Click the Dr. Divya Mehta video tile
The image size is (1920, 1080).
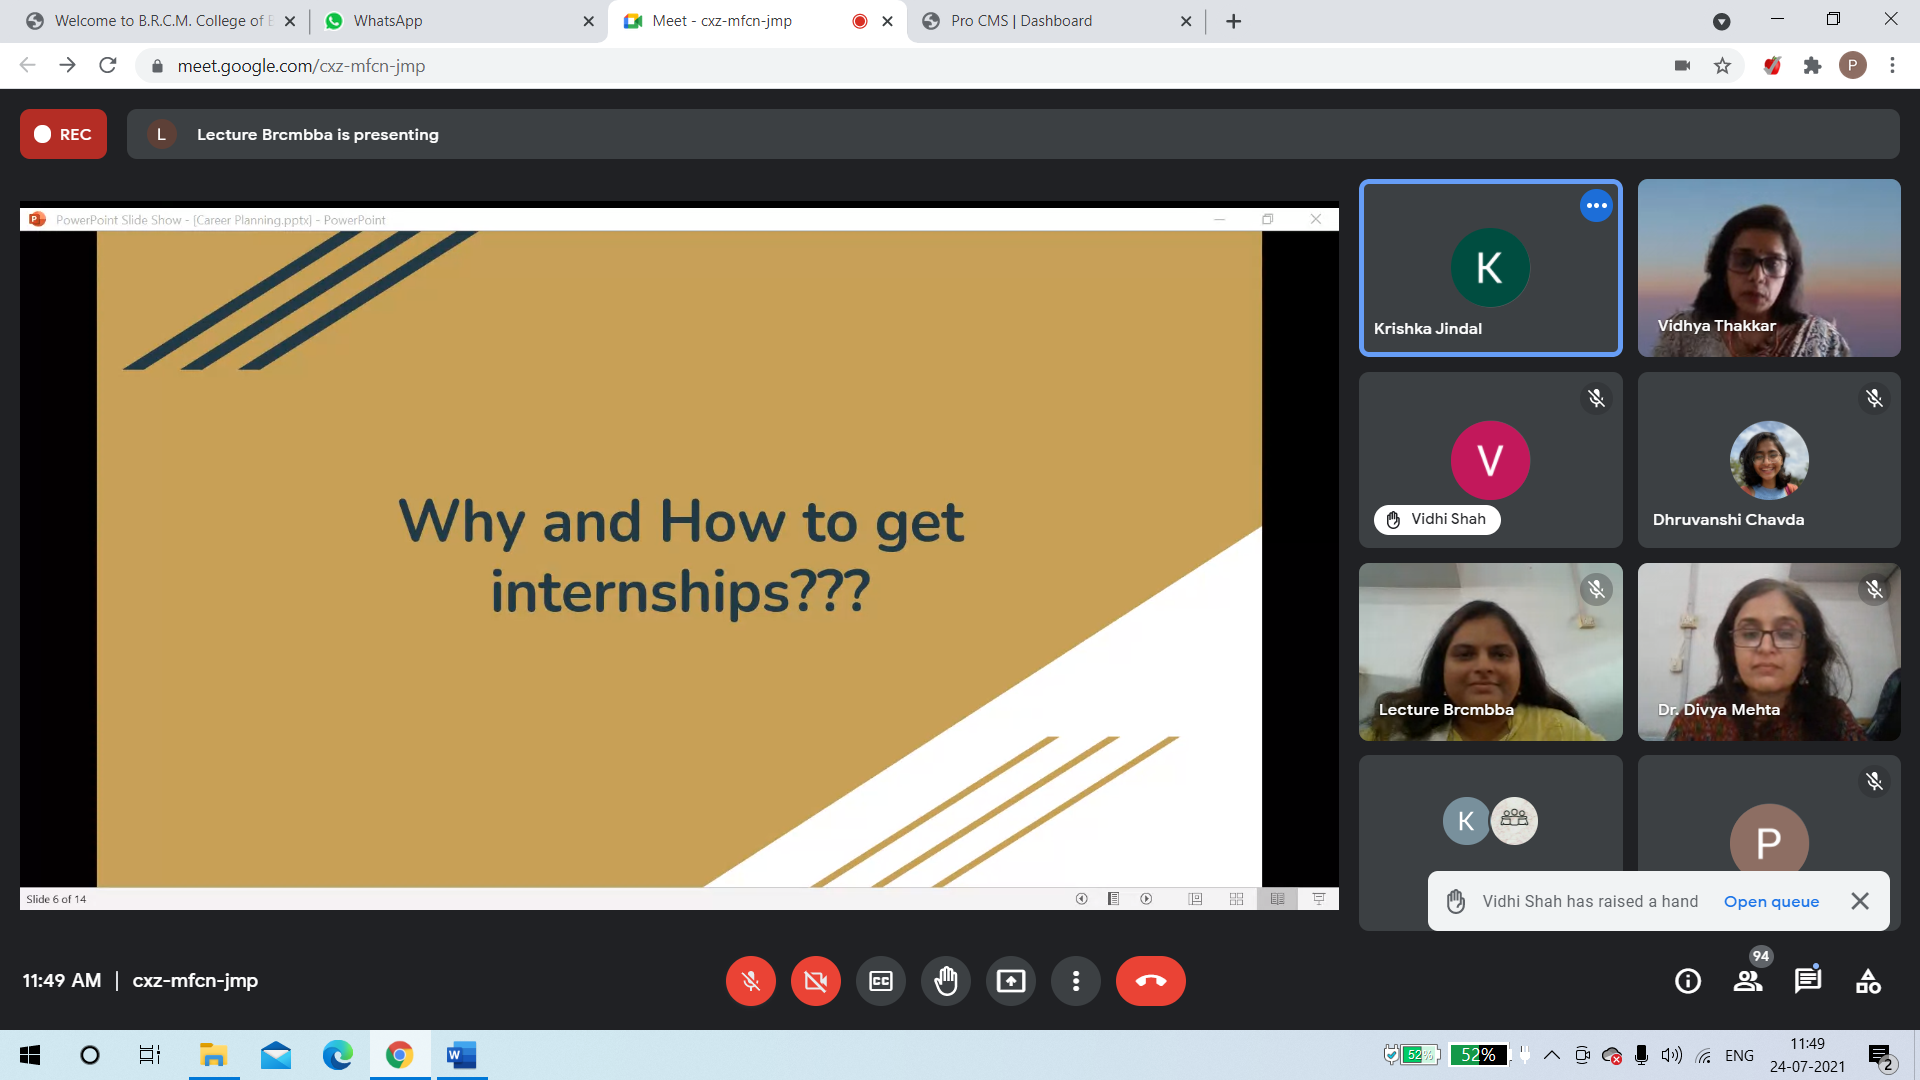coord(1768,651)
